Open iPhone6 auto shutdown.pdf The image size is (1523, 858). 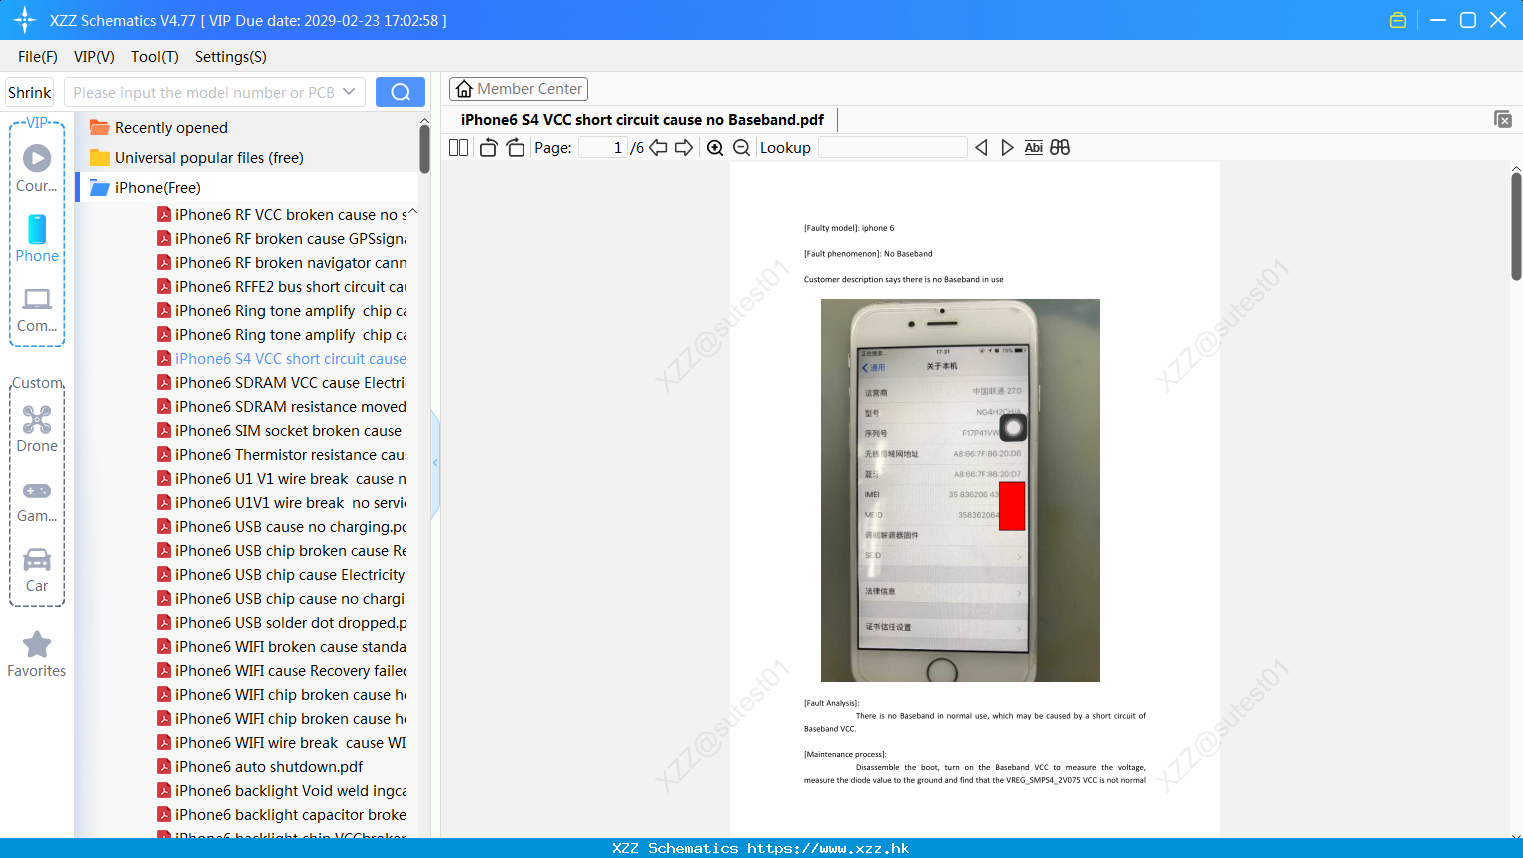click(x=261, y=766)
